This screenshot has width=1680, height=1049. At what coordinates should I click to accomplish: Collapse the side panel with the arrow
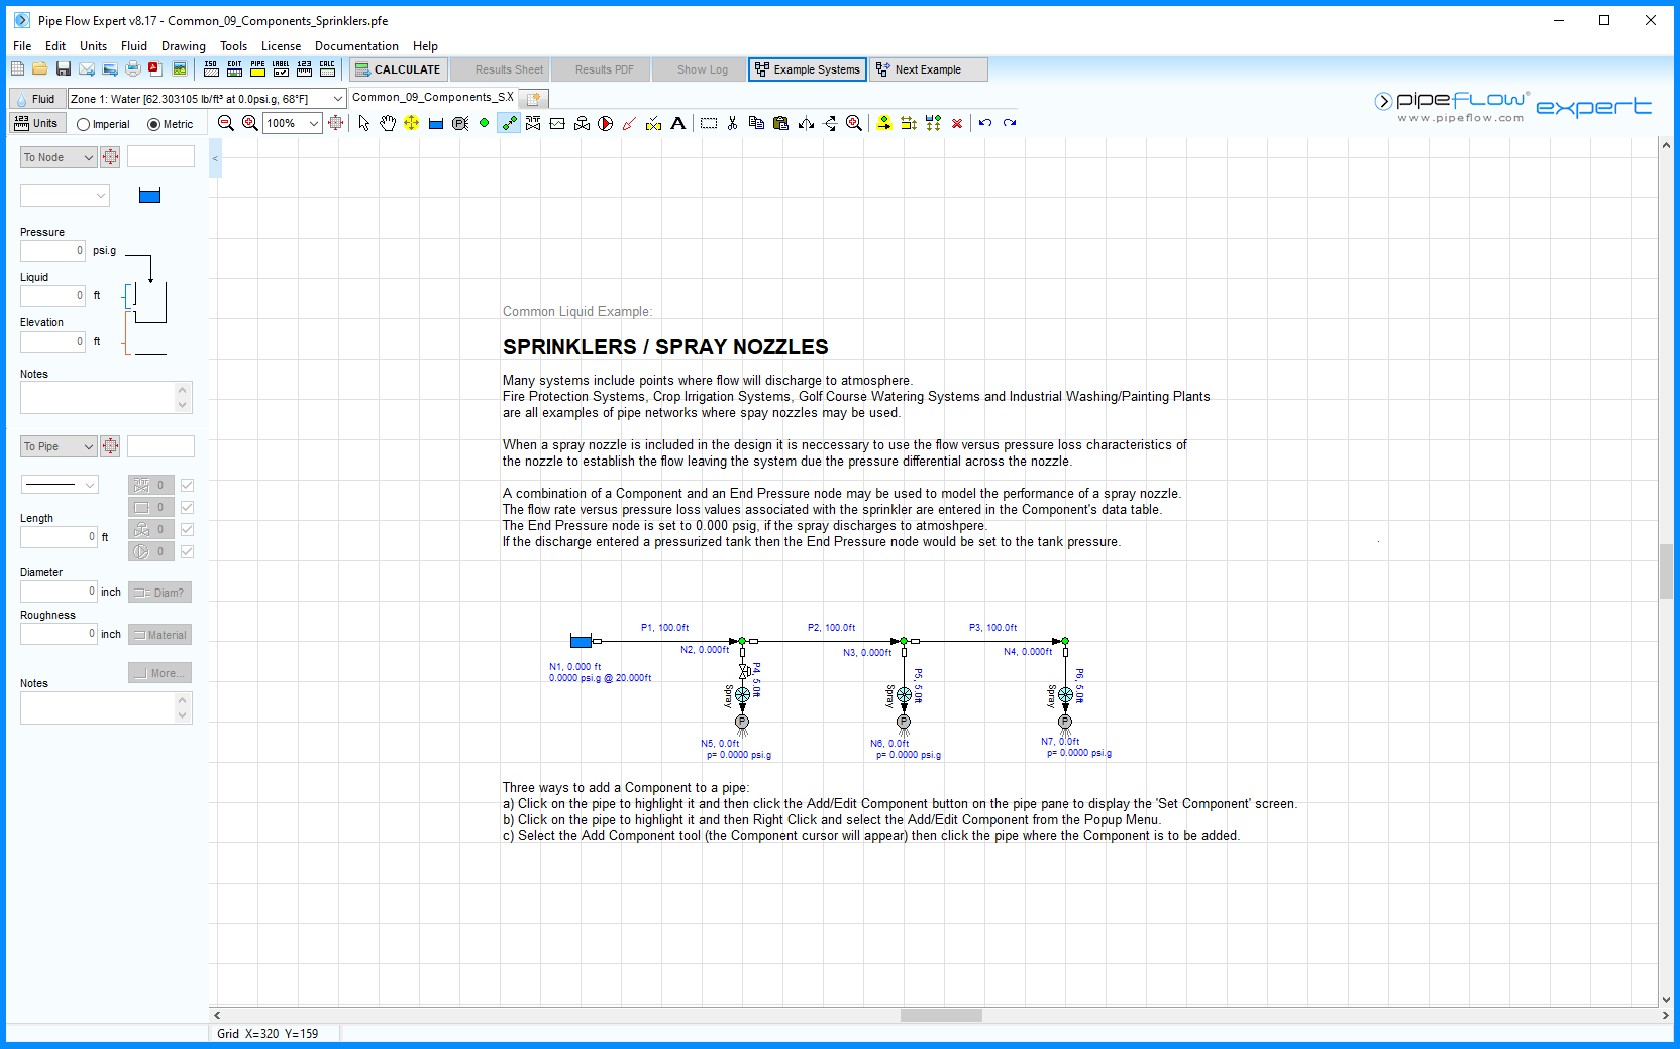pyautogui.click(x=215, y=158)
